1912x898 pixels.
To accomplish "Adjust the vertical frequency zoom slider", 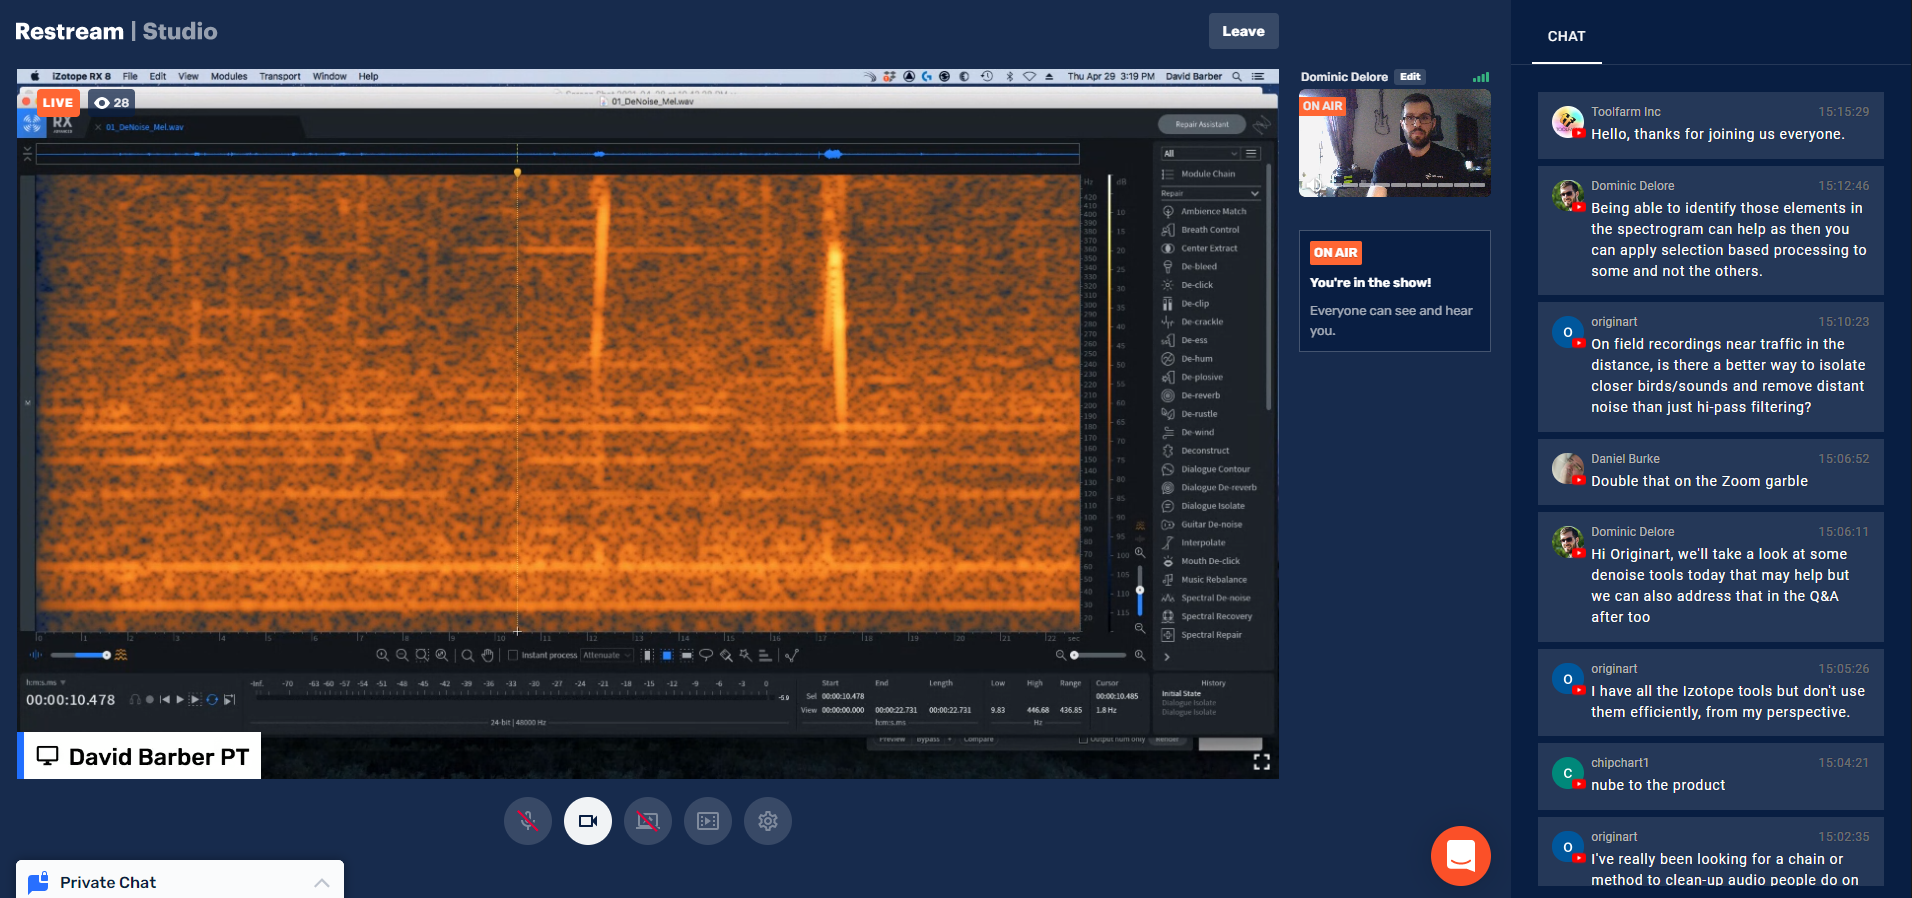I will click(1140, 590).
